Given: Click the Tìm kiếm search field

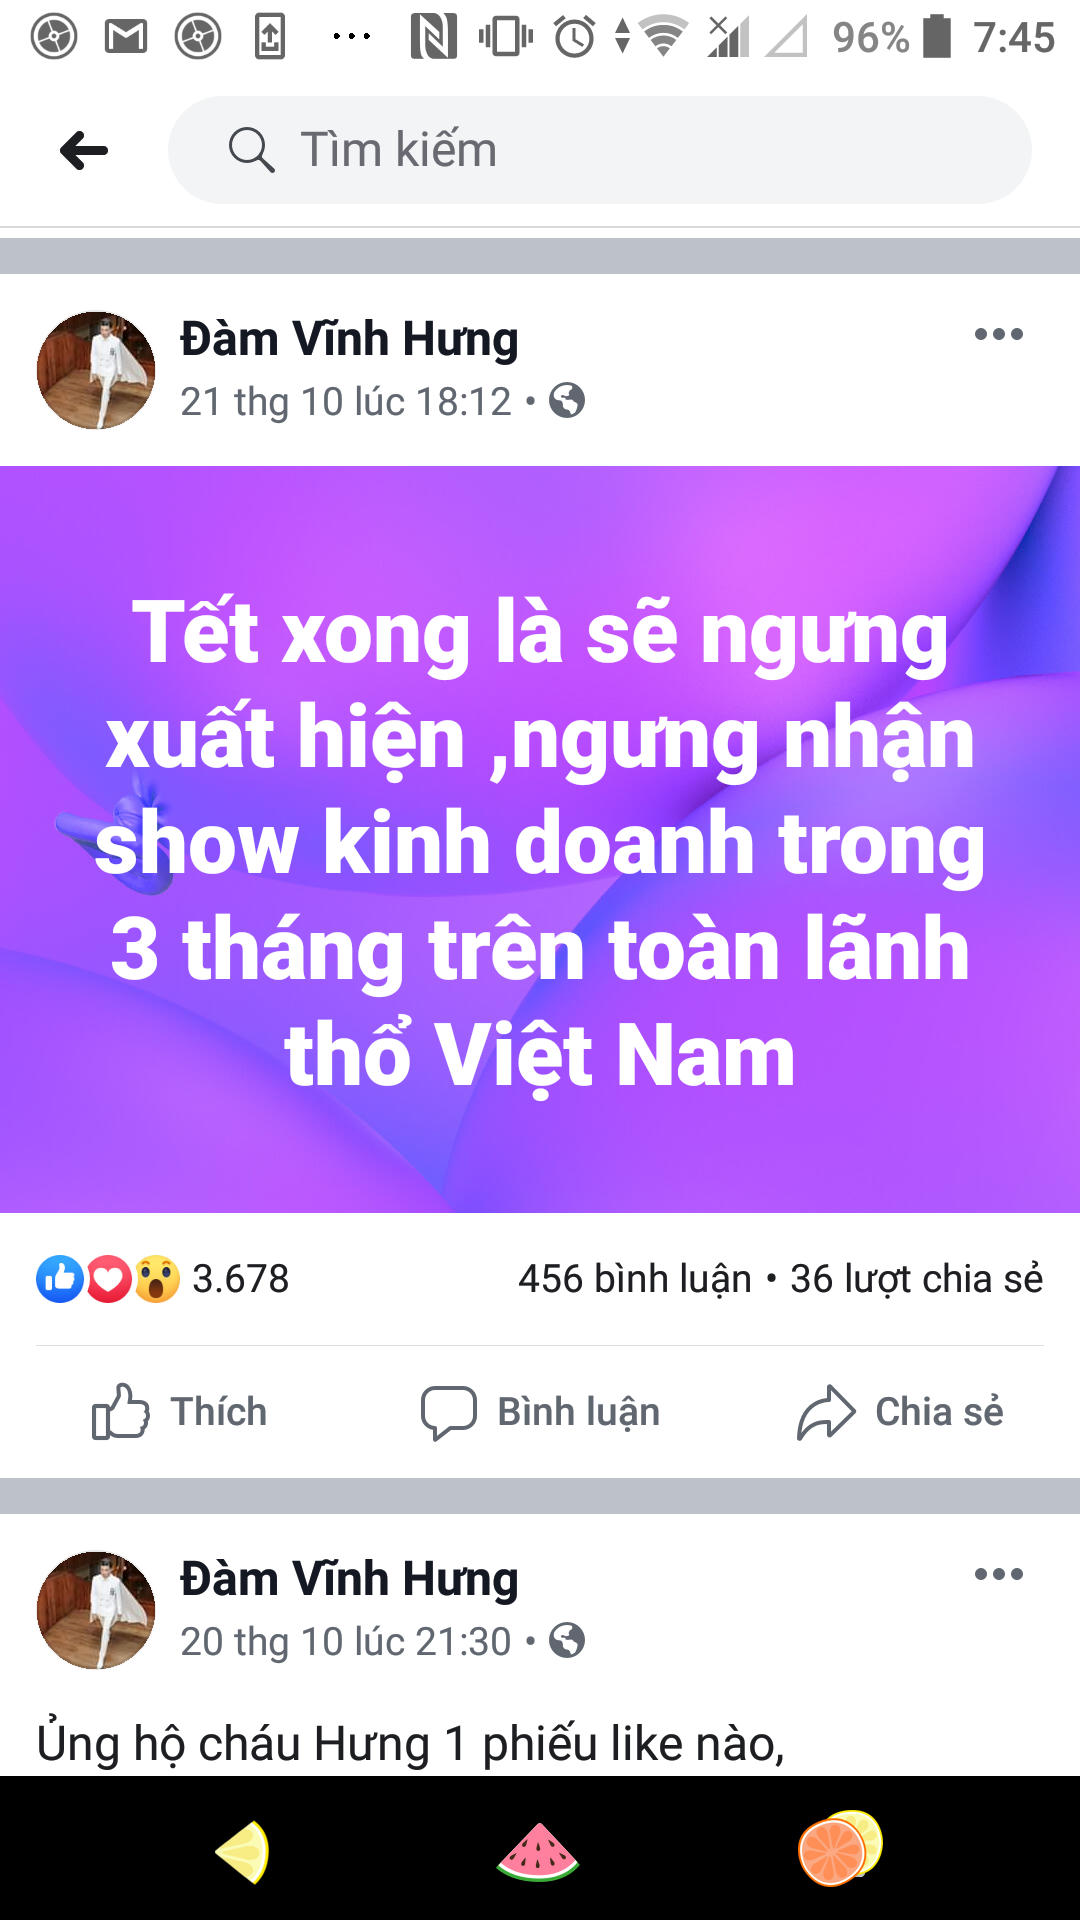Looking at the screenshot, I should [x=599, y=150].
